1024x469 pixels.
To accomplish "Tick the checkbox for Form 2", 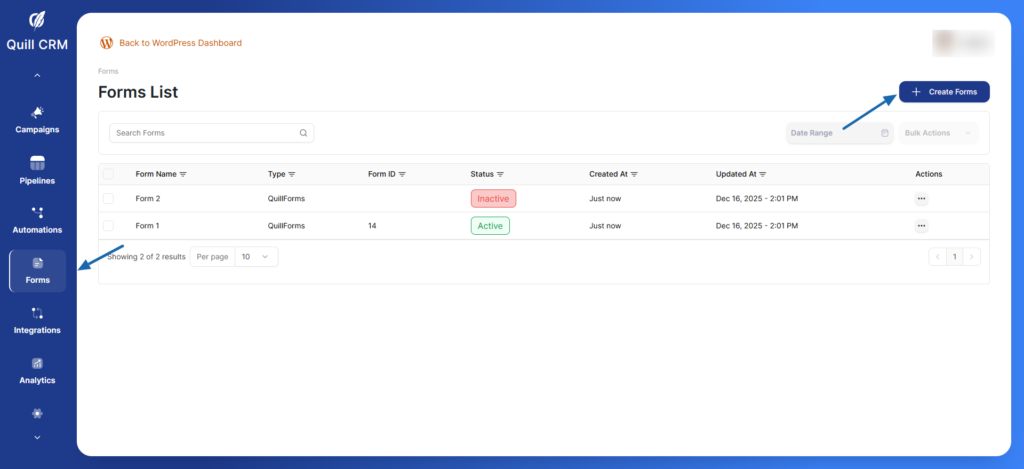I will pos(108,199).
